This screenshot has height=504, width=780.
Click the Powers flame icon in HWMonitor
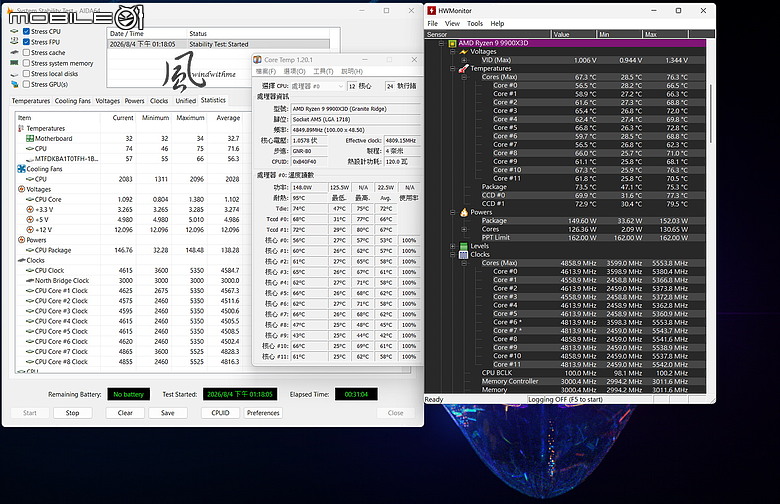[x=464, y=212]
